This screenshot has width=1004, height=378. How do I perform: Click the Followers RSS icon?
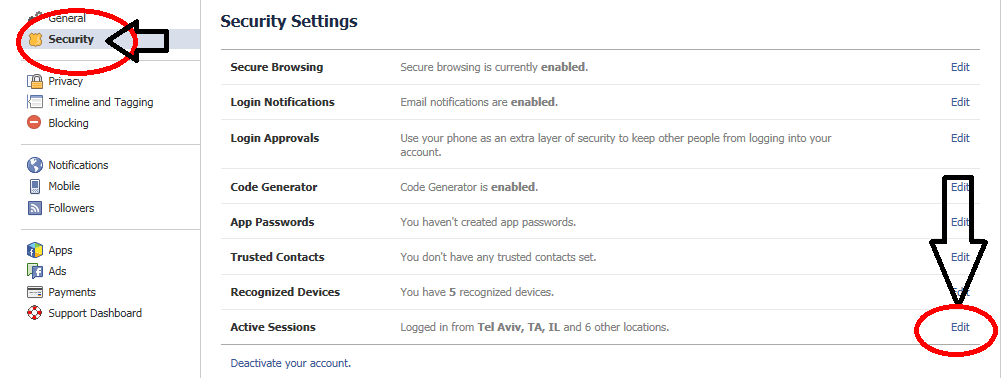(35, 208)
